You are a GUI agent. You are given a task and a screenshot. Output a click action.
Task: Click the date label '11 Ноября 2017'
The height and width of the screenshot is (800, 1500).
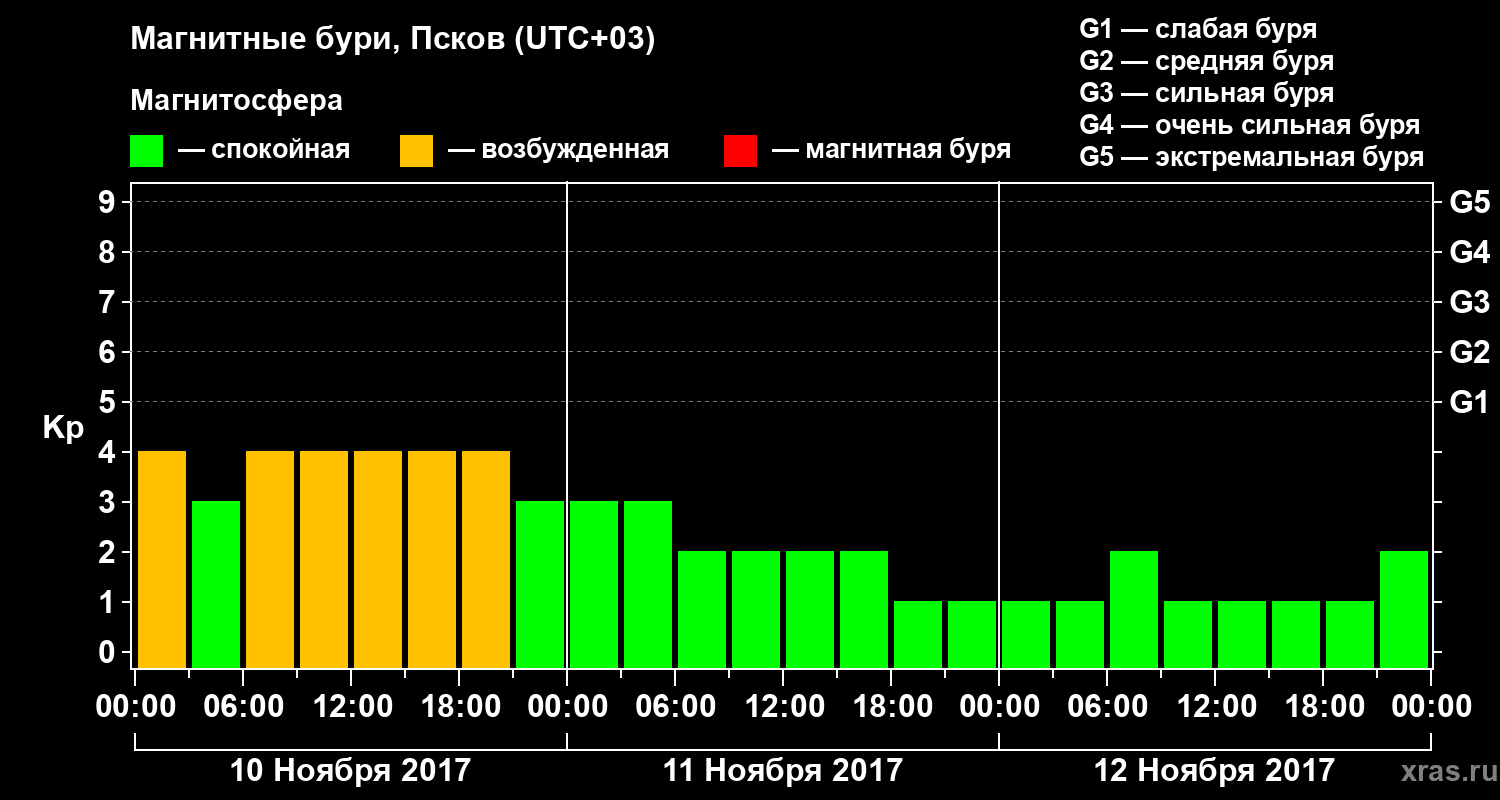tap(783, 771)
